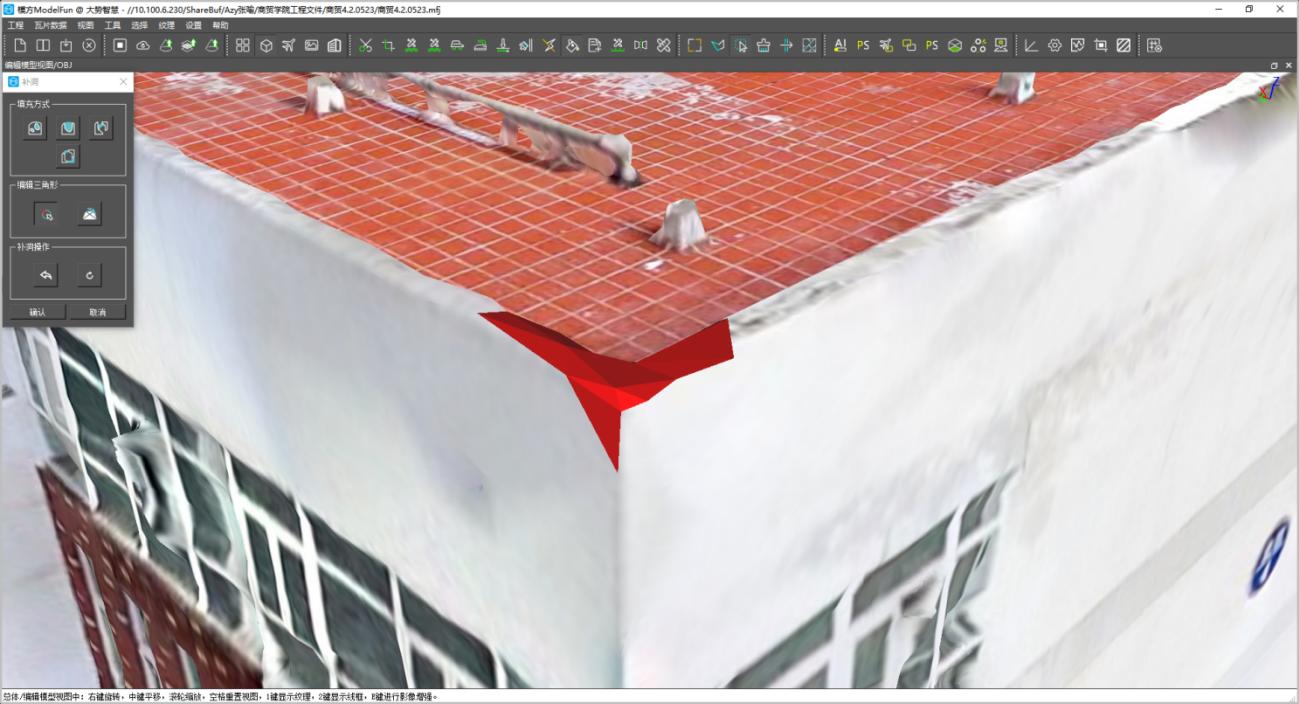Screen dimensions: 1299x704
Task: Click the status bar hint text at the bottom
Action: coord(221,697)
